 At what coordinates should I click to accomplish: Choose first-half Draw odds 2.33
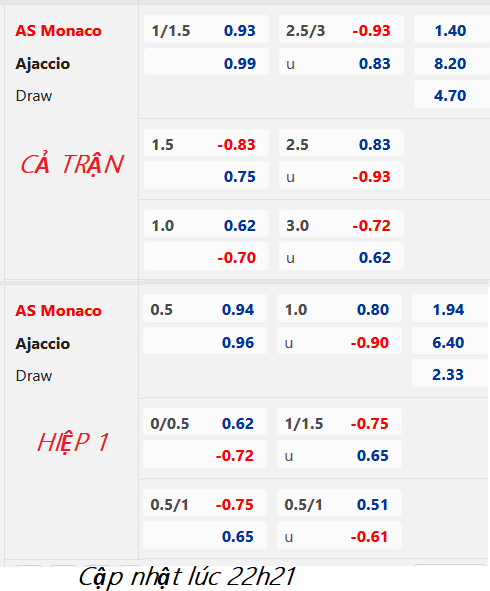450,374
